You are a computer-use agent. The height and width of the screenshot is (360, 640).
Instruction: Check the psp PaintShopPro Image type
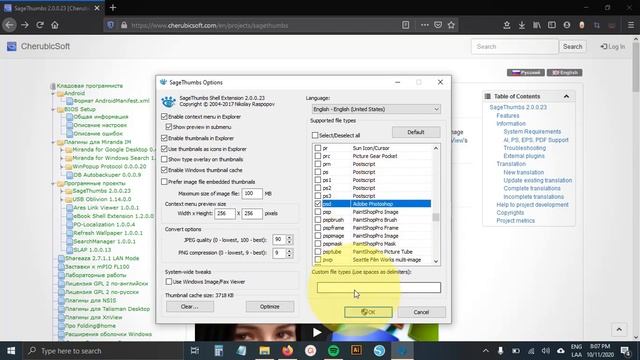point(318,212)
